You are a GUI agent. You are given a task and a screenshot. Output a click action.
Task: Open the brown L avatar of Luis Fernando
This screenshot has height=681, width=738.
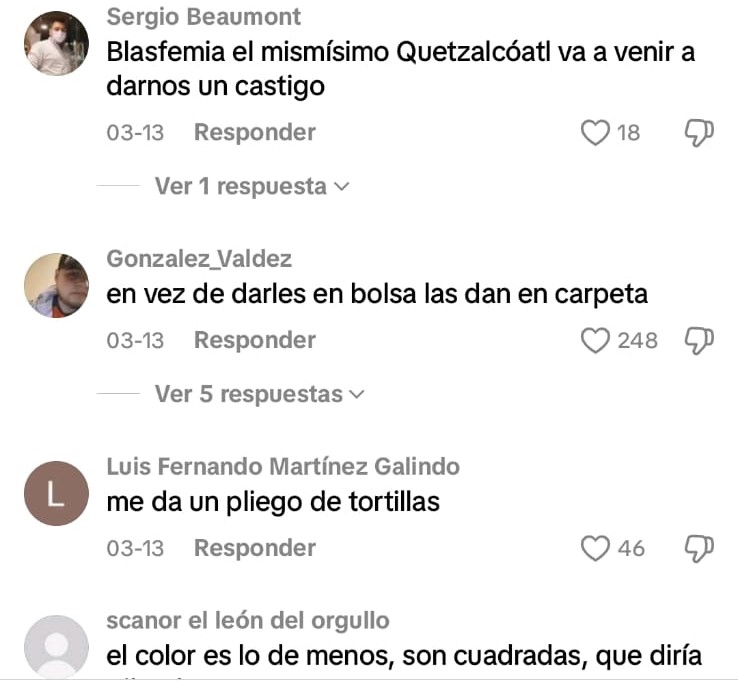[x=56, y=493]
